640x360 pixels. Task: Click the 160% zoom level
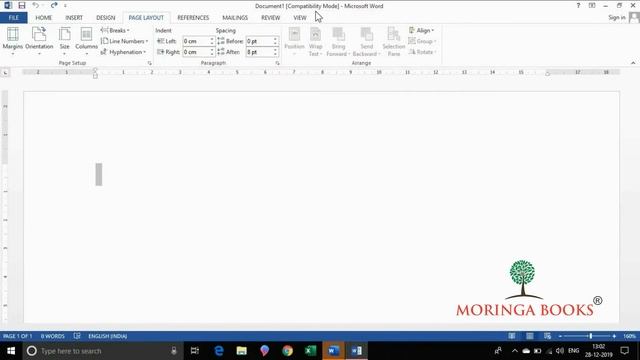pos(629,336)
